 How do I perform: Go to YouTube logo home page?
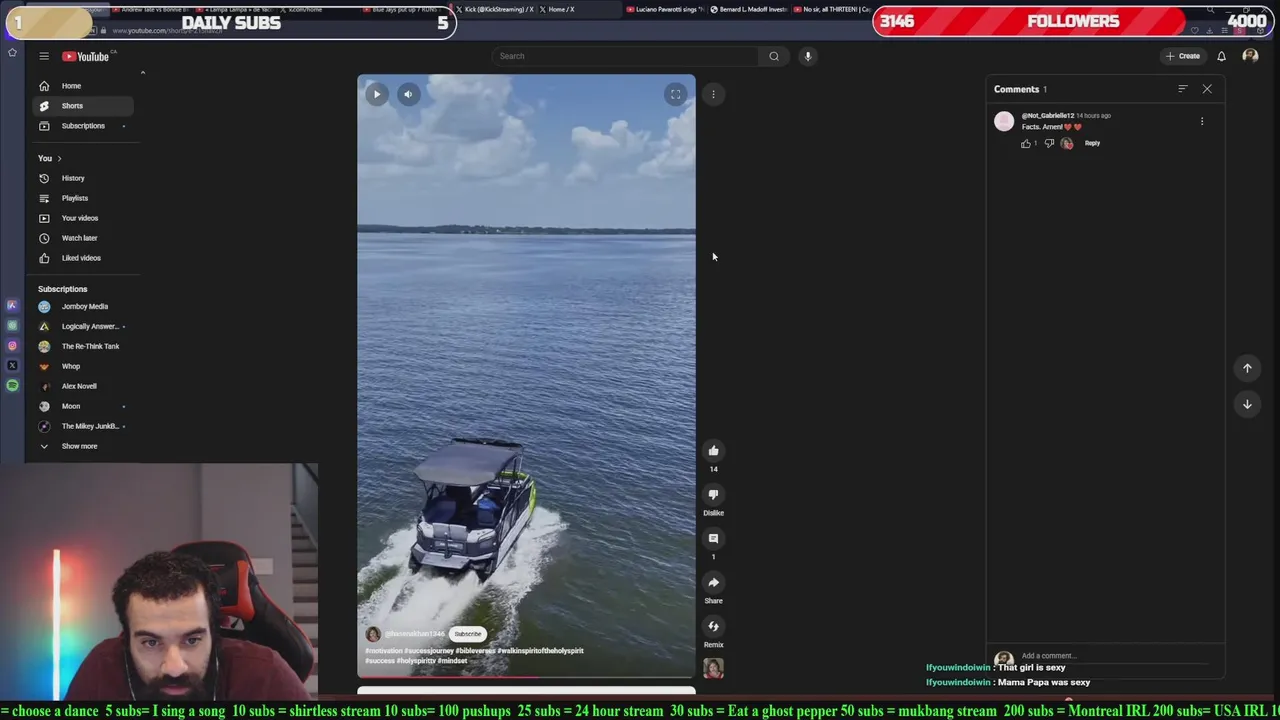86,56
